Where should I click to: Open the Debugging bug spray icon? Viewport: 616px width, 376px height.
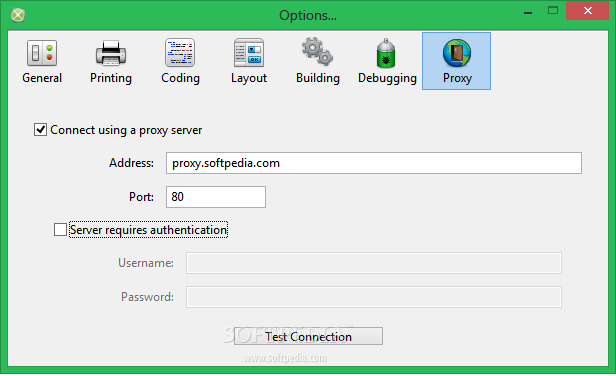tap(386, 53)
